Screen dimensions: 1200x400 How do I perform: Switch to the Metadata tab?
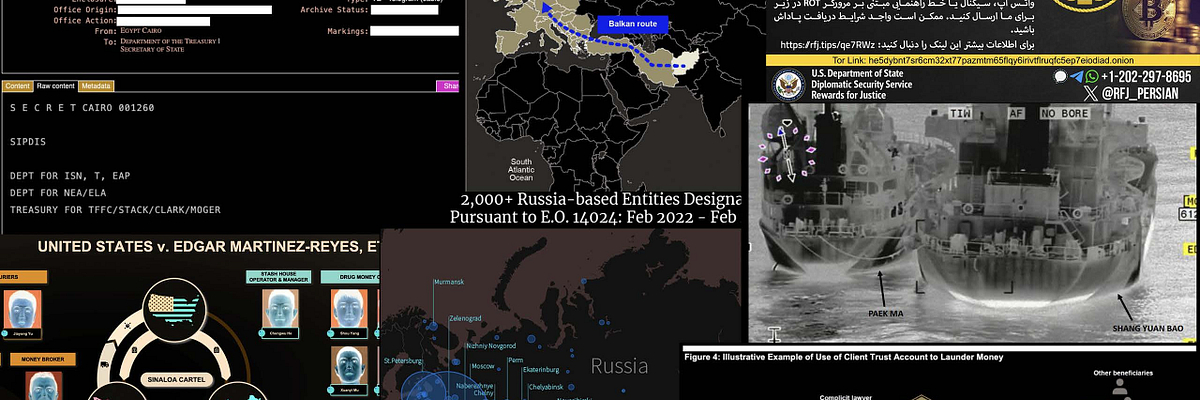97,86
